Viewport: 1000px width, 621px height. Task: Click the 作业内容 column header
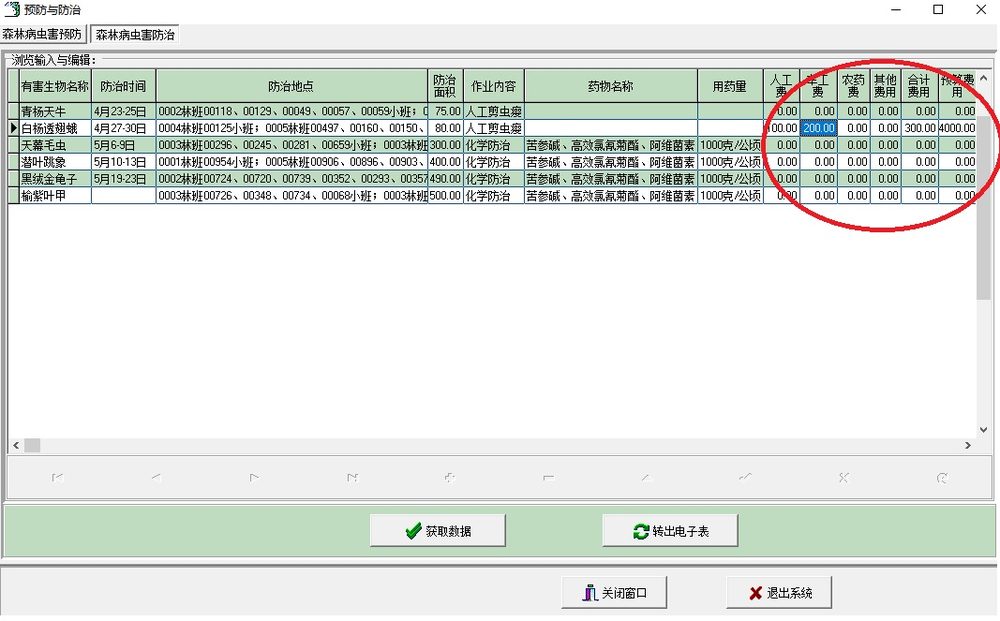coord(494,86)
